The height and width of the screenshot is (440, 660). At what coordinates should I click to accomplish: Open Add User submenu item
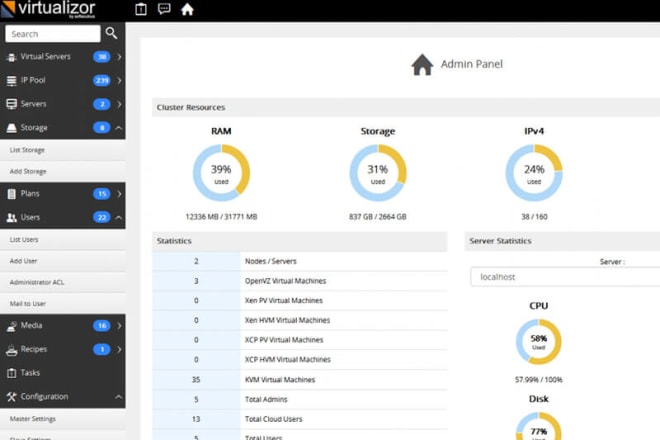tap(63, 261)
